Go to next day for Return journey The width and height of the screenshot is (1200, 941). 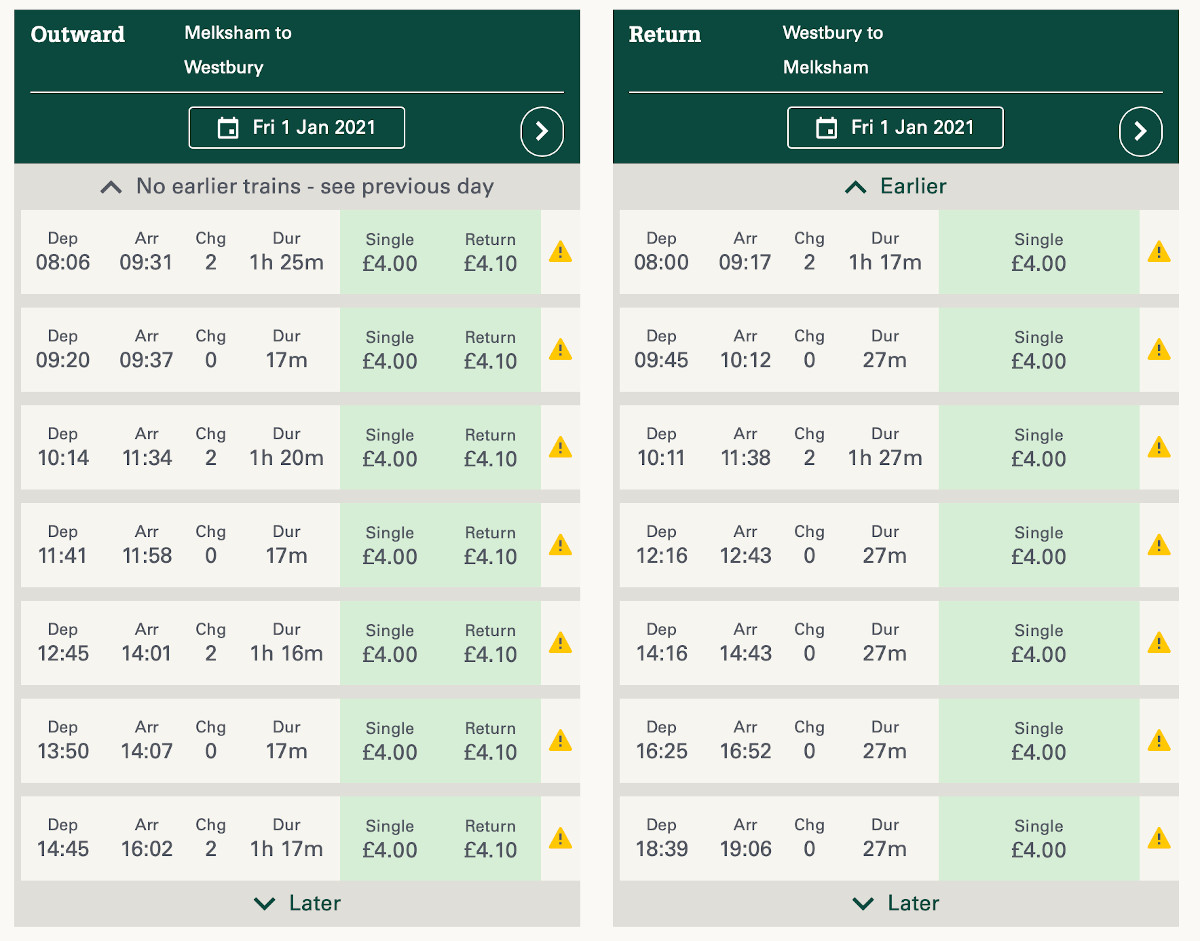(1140, 131)
